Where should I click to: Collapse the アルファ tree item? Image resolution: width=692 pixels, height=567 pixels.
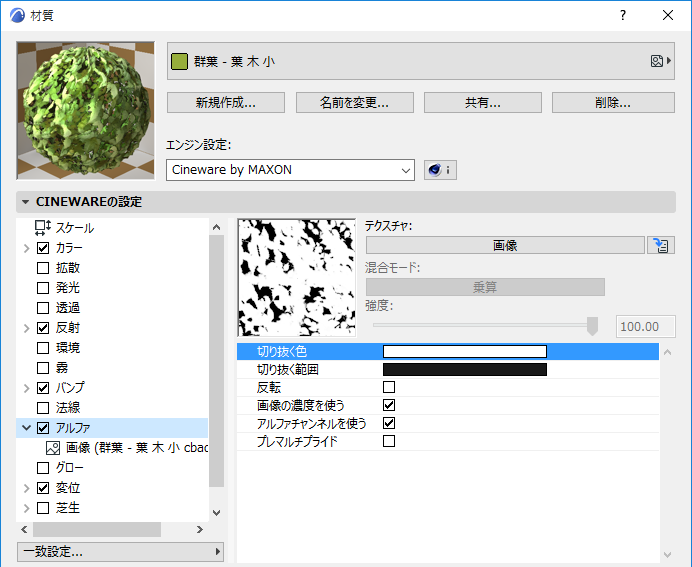coord(26,428)
